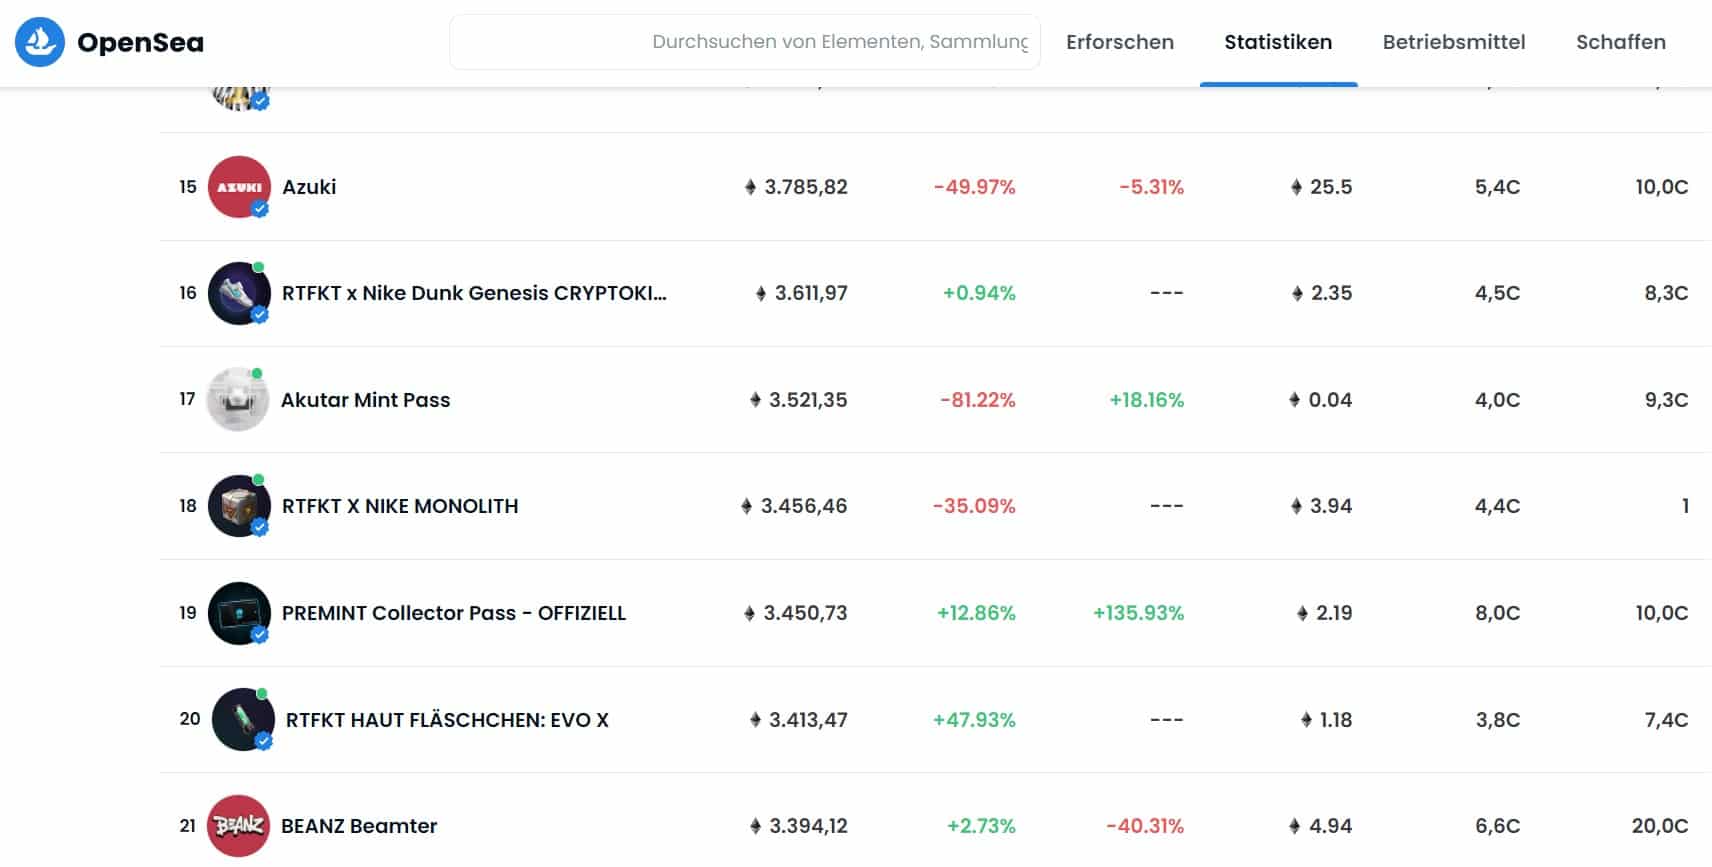
Task: Open RTFKT HAUT FLÄSCHCHEN: EVO X link
Action: click(x=447, y=720)
